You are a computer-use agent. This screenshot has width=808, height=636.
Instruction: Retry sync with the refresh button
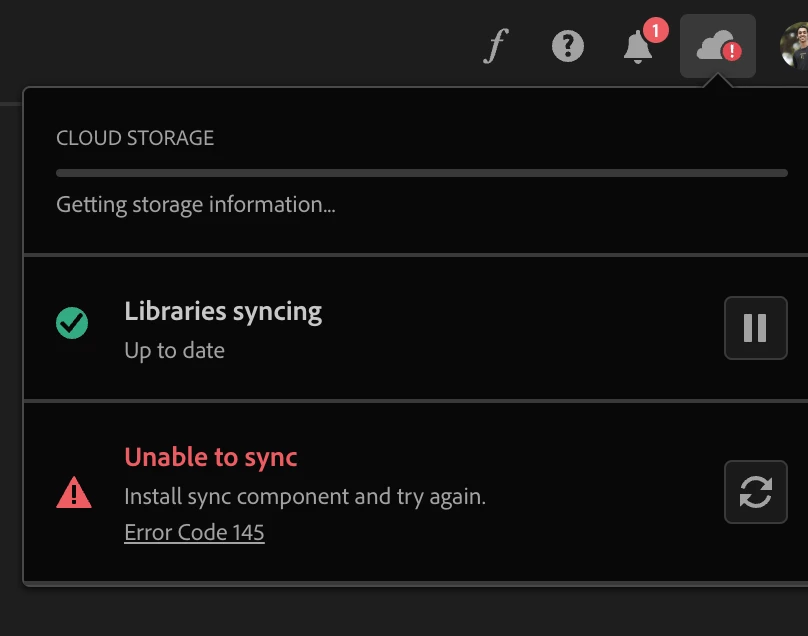755,491
